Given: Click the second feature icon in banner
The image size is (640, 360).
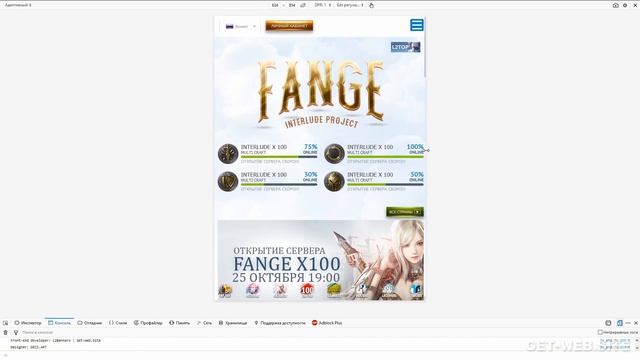Looking at the screenshot, I should [x=252, y=291].
